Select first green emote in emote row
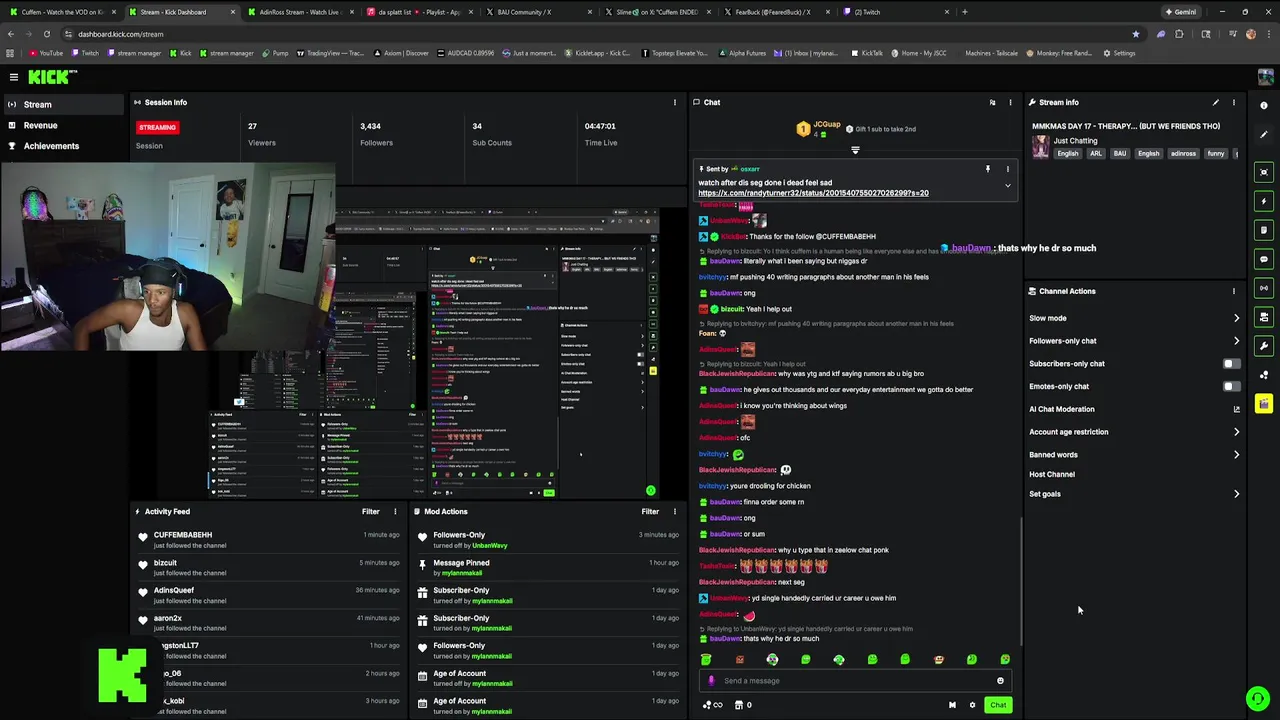Screen dimensions: 1280x720 [x=706, y=660]
